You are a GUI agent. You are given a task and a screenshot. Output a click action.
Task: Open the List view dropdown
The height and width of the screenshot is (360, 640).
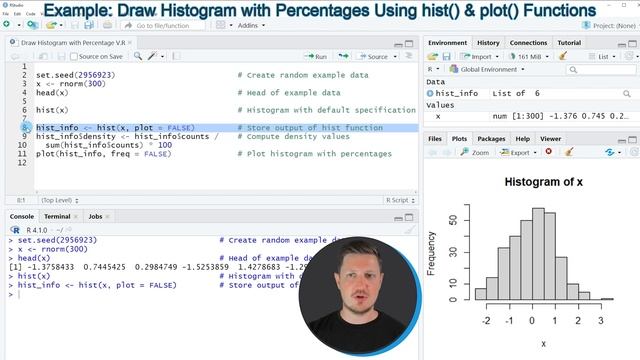(x=602, y=56)
